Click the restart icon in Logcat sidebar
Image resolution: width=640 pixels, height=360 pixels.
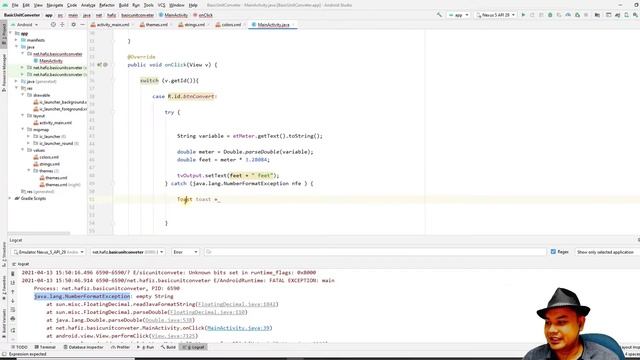tap(13, 330)
